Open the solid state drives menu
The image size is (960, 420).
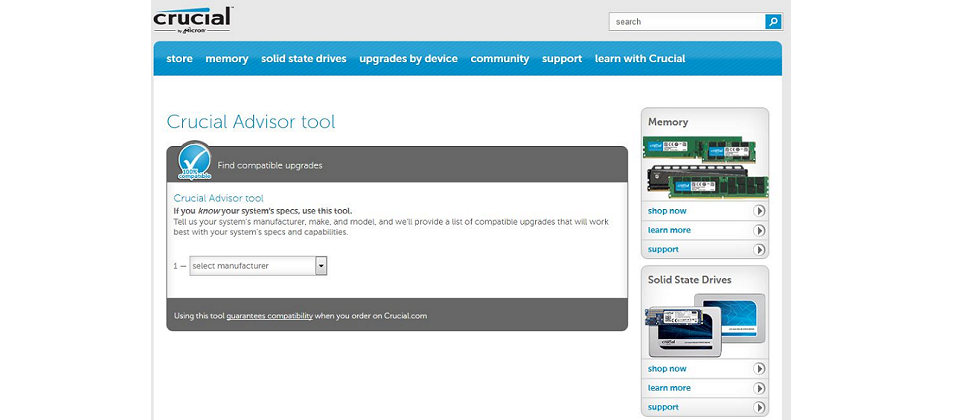(x=304, y=59)
